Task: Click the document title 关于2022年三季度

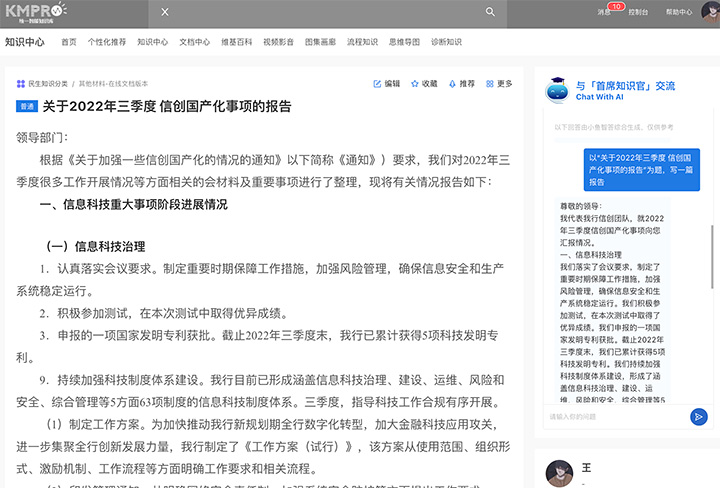Action: click(x=167, y=107)
